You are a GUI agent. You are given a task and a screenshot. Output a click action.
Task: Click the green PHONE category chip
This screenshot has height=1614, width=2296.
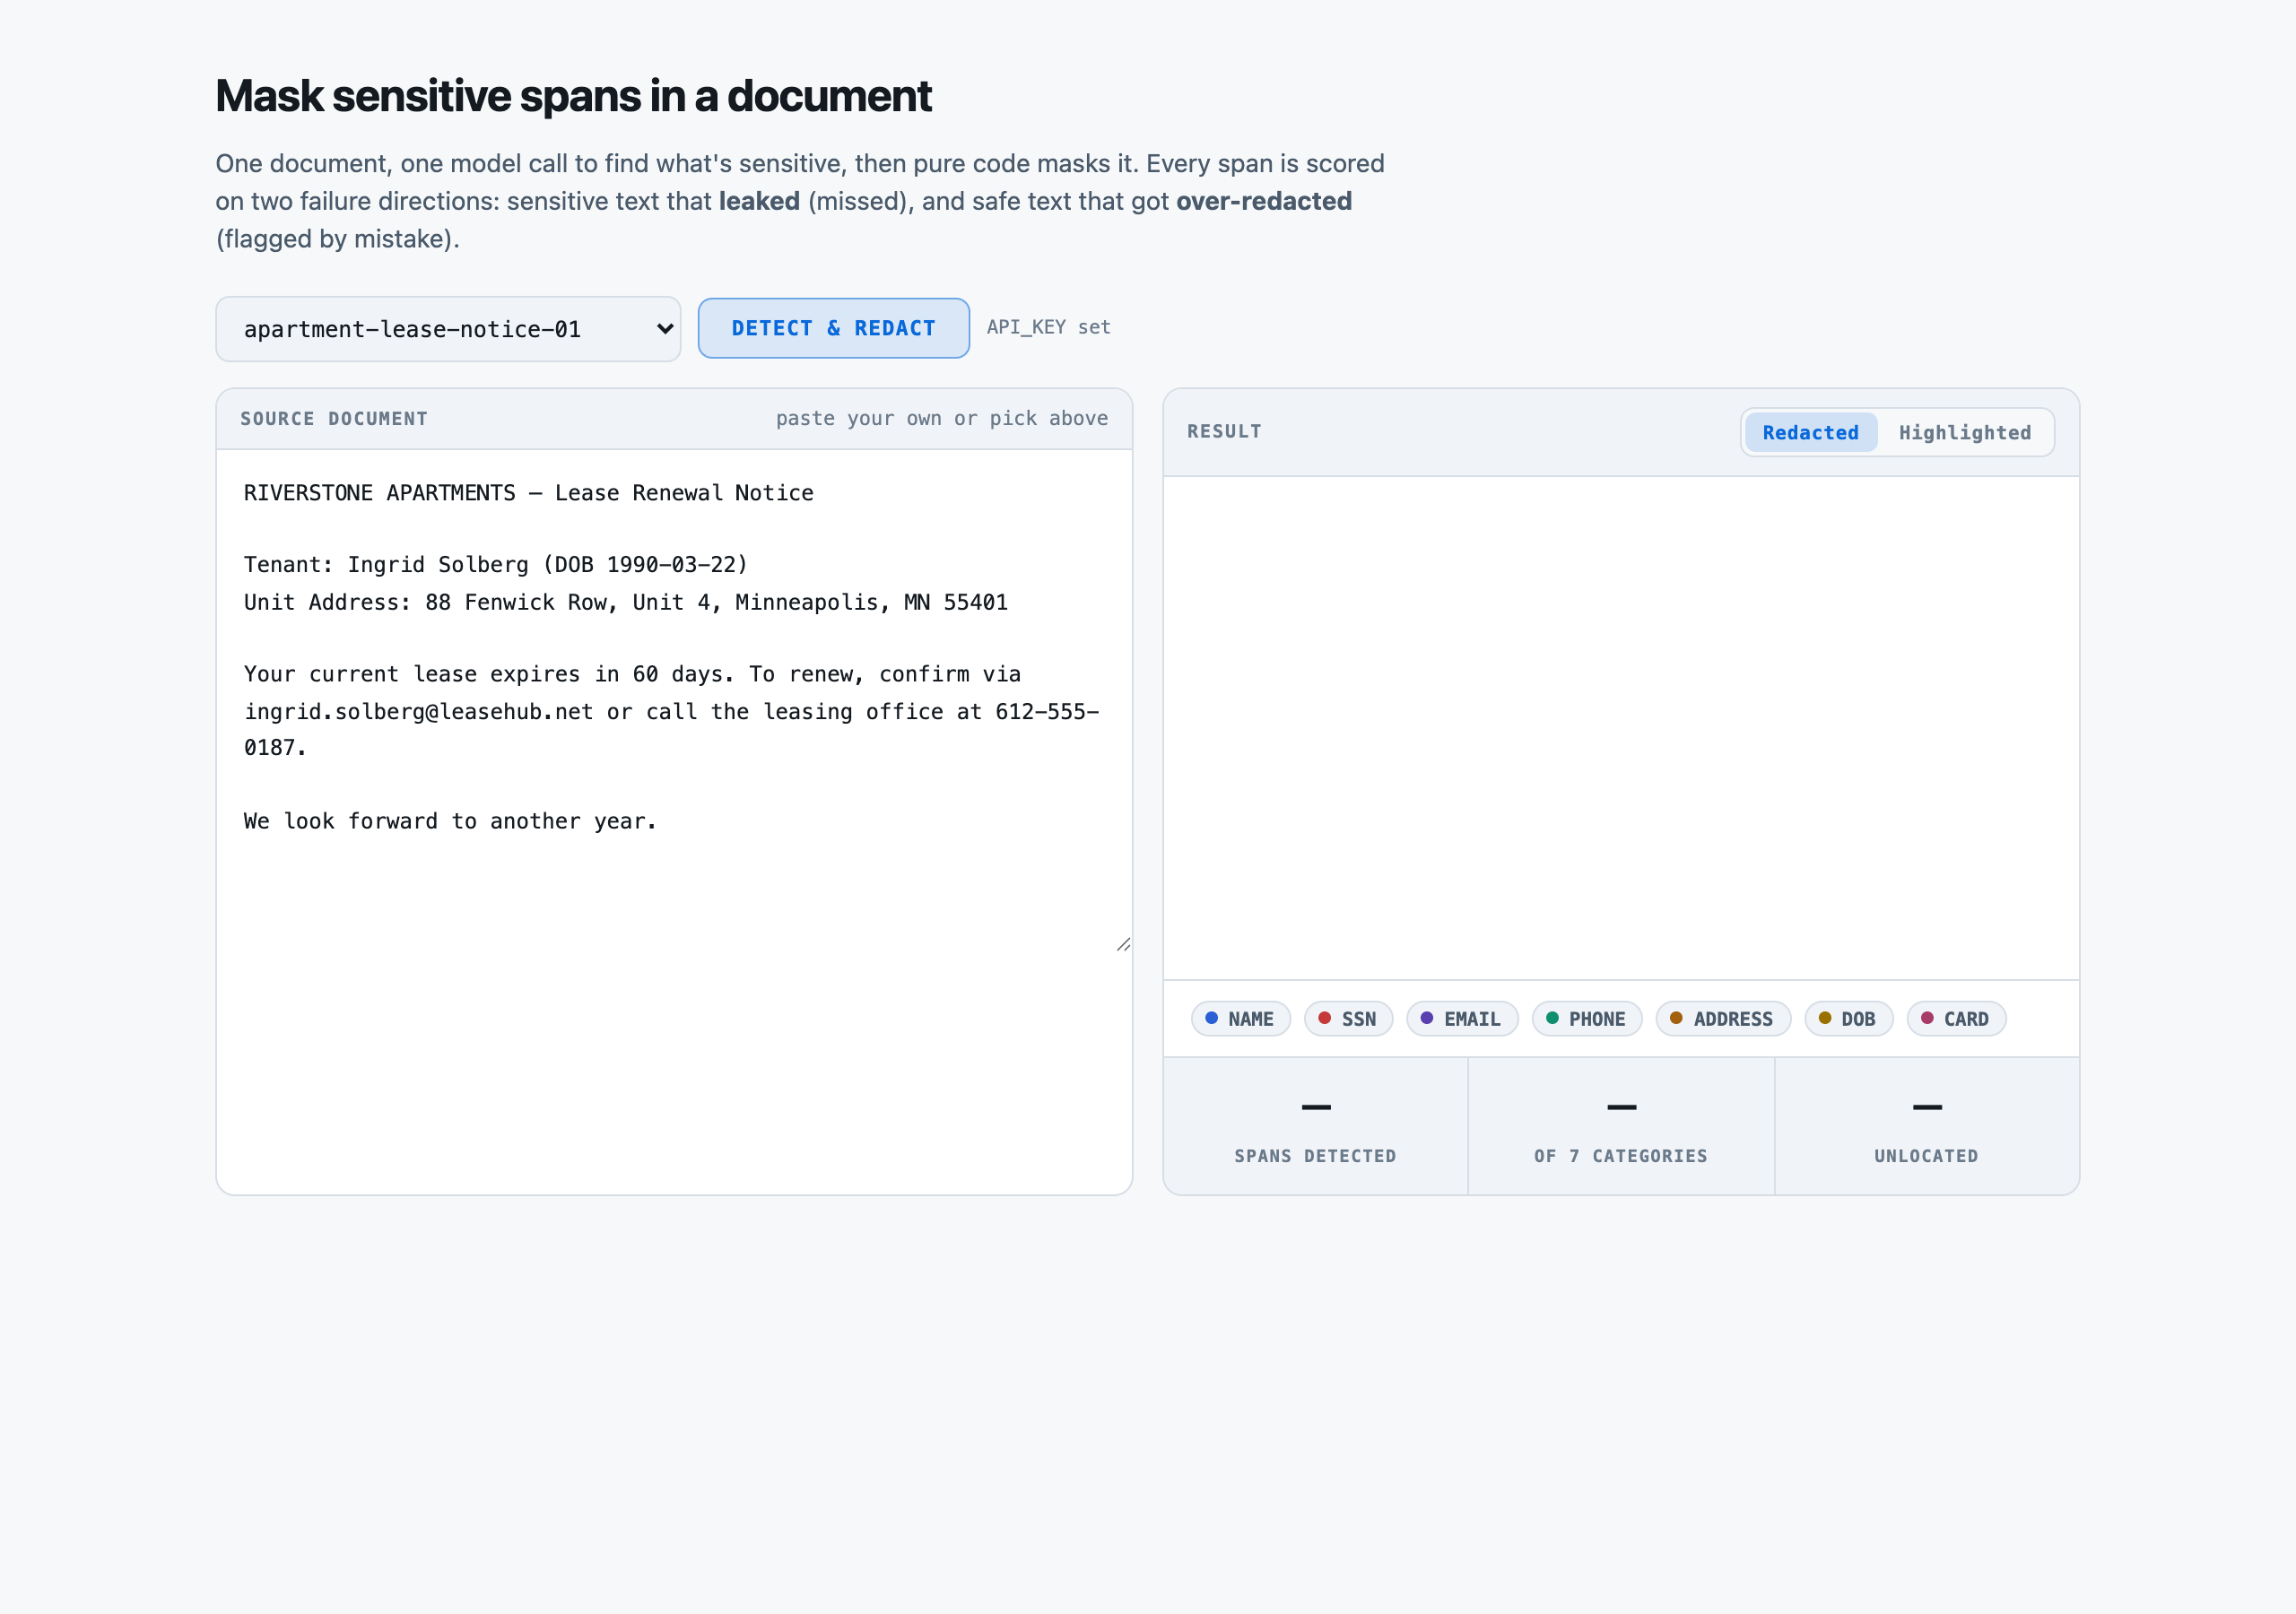(1587, 1019)
